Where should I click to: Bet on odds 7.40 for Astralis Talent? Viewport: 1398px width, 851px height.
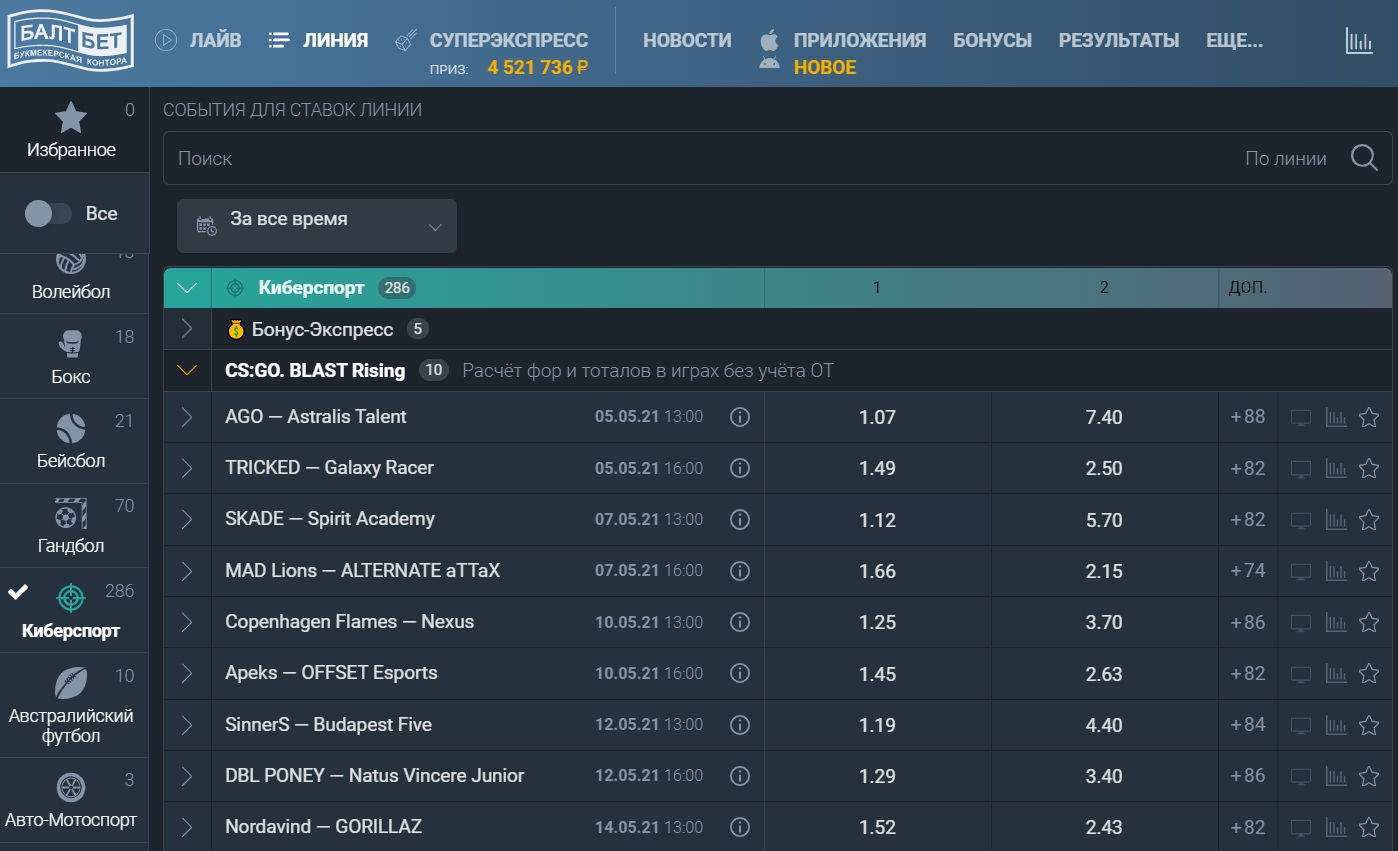pos(1103,417)
